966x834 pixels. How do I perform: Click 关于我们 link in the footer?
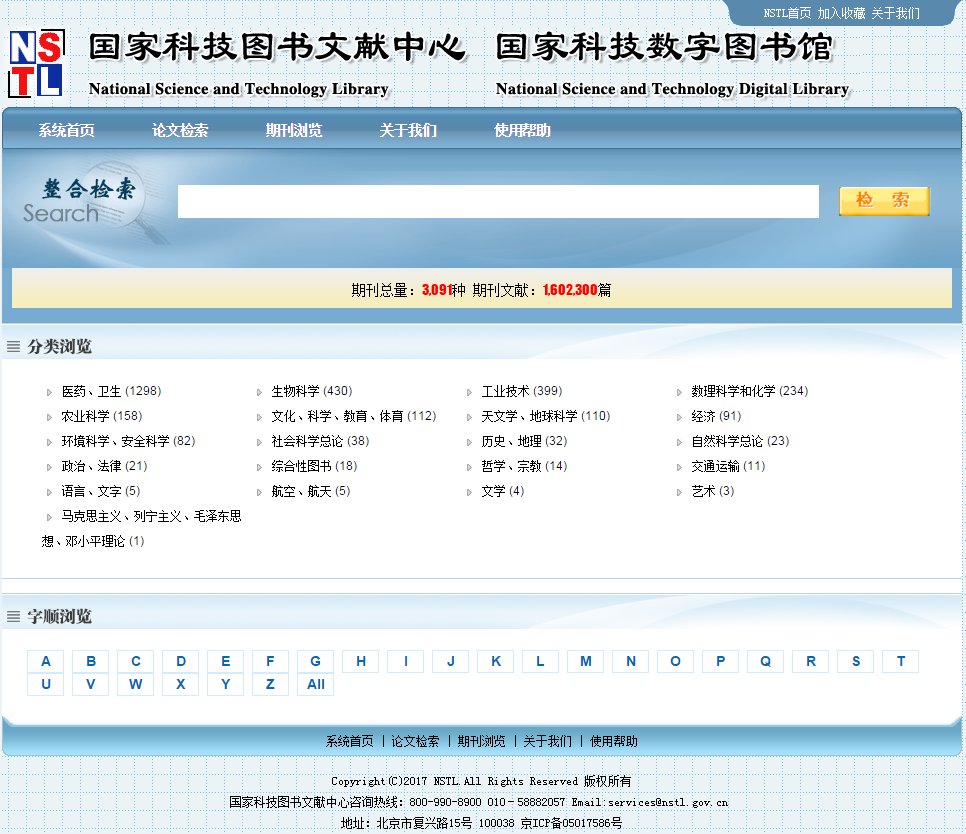click(x=548, y=741)
